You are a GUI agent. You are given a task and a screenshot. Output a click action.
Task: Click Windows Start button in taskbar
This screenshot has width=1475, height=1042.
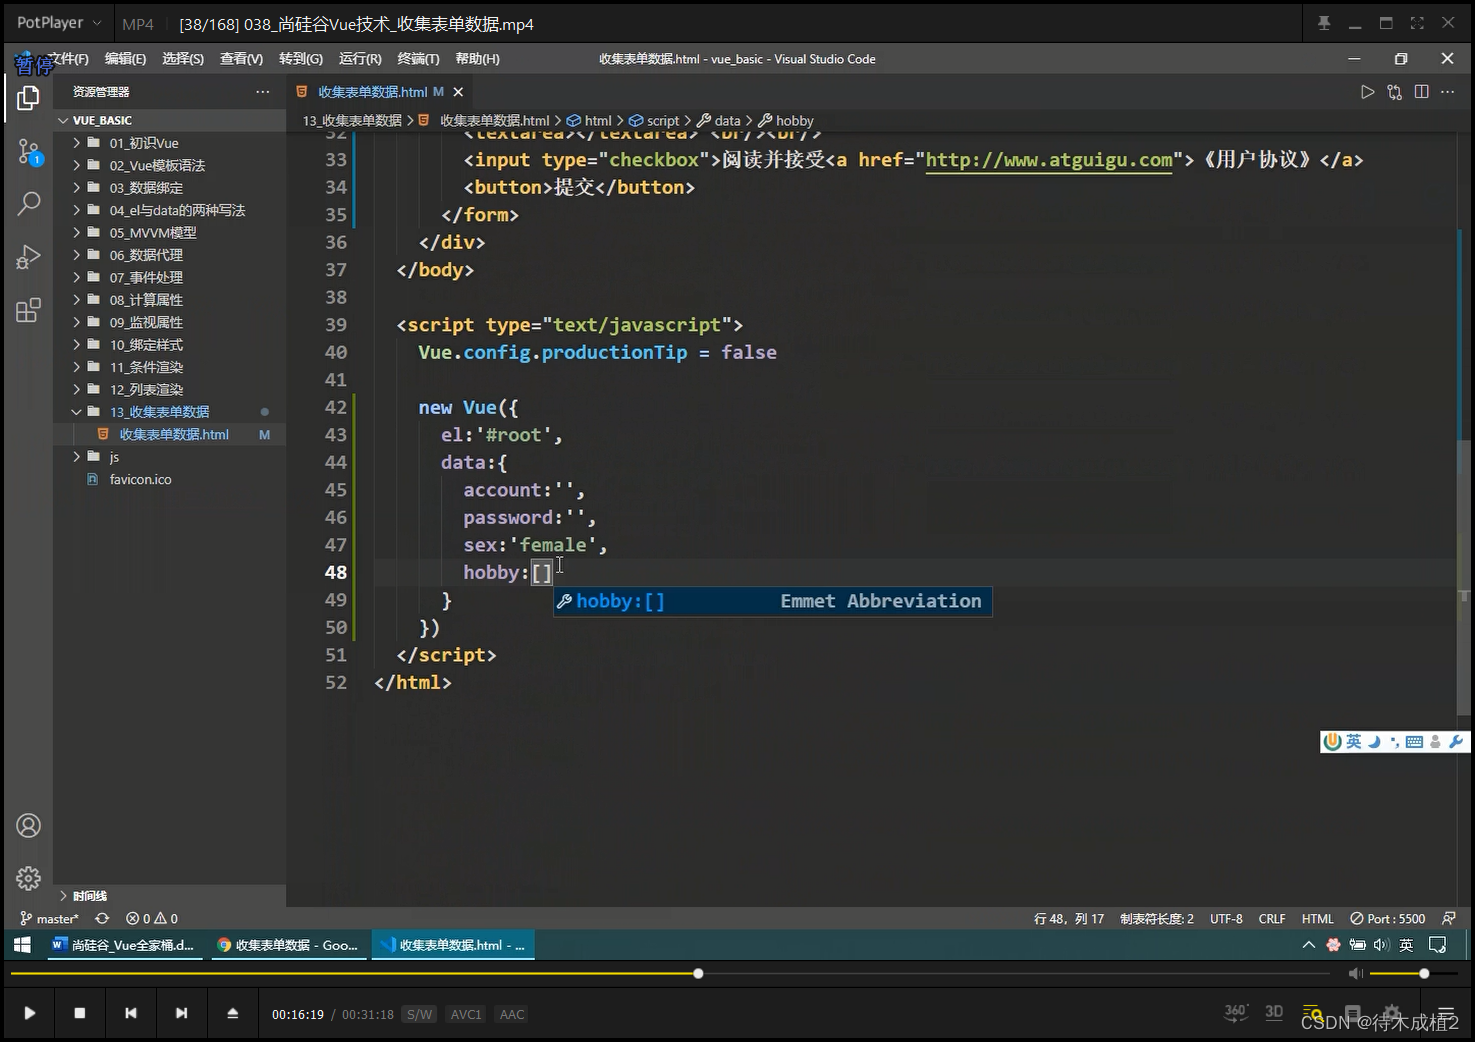coord(22,945)
